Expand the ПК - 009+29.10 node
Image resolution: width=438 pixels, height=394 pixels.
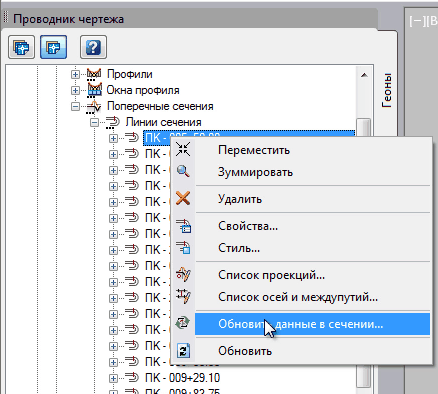113,378
